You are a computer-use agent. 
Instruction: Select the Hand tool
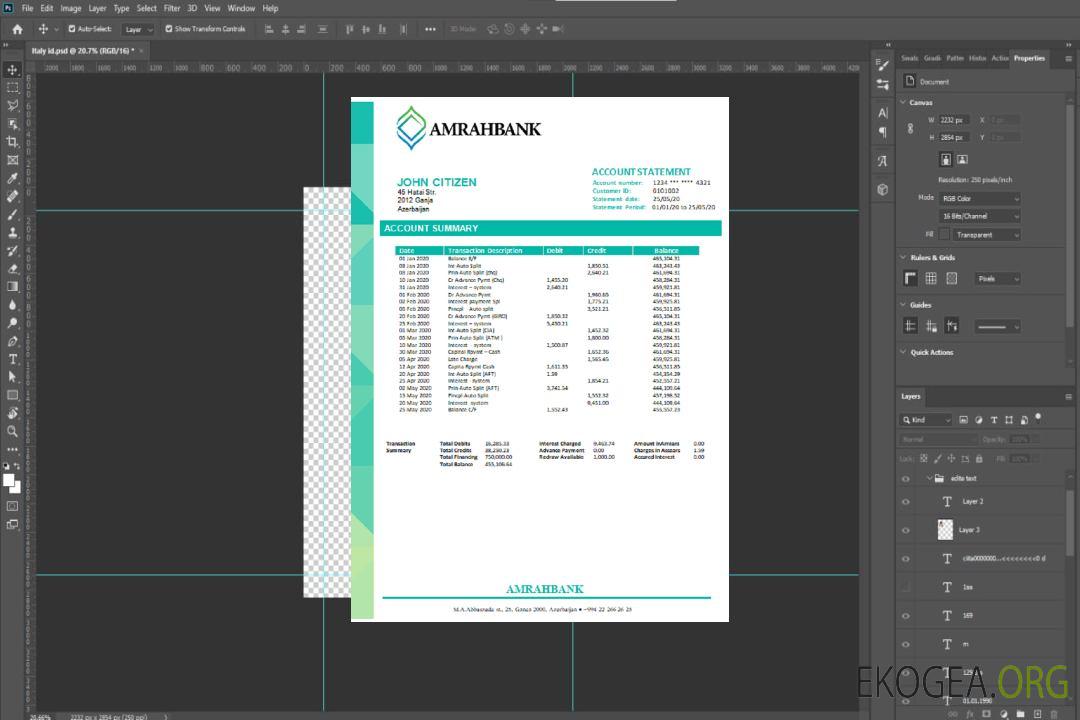[x=12, y=413]
